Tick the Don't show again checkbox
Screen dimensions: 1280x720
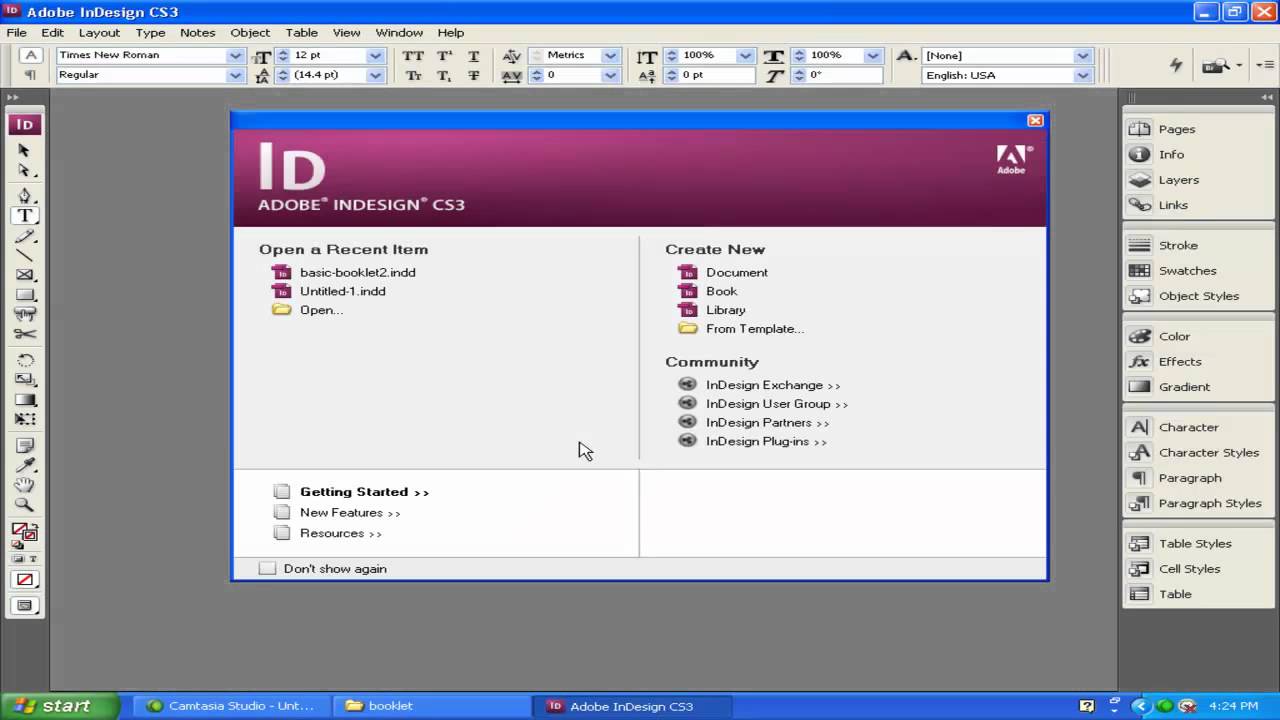[267, 568]
